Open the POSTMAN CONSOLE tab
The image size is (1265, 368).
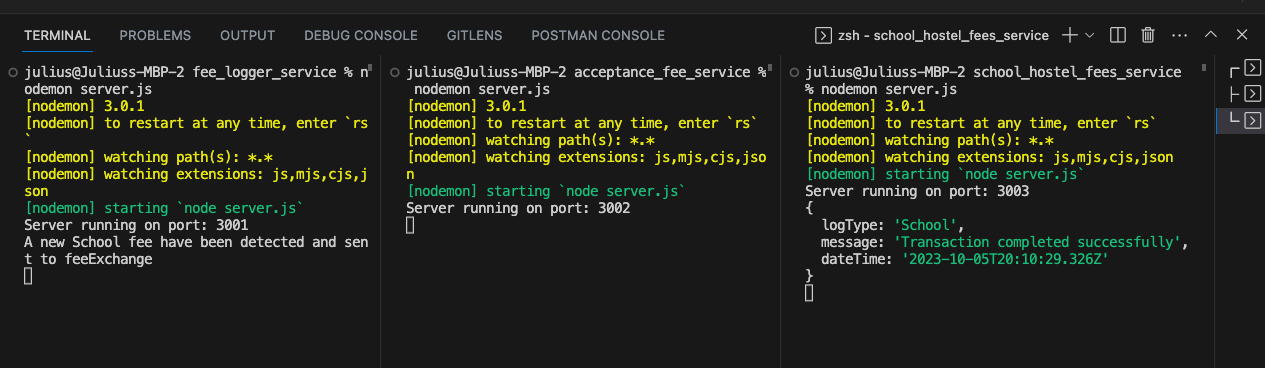click(x=598, y=35)
